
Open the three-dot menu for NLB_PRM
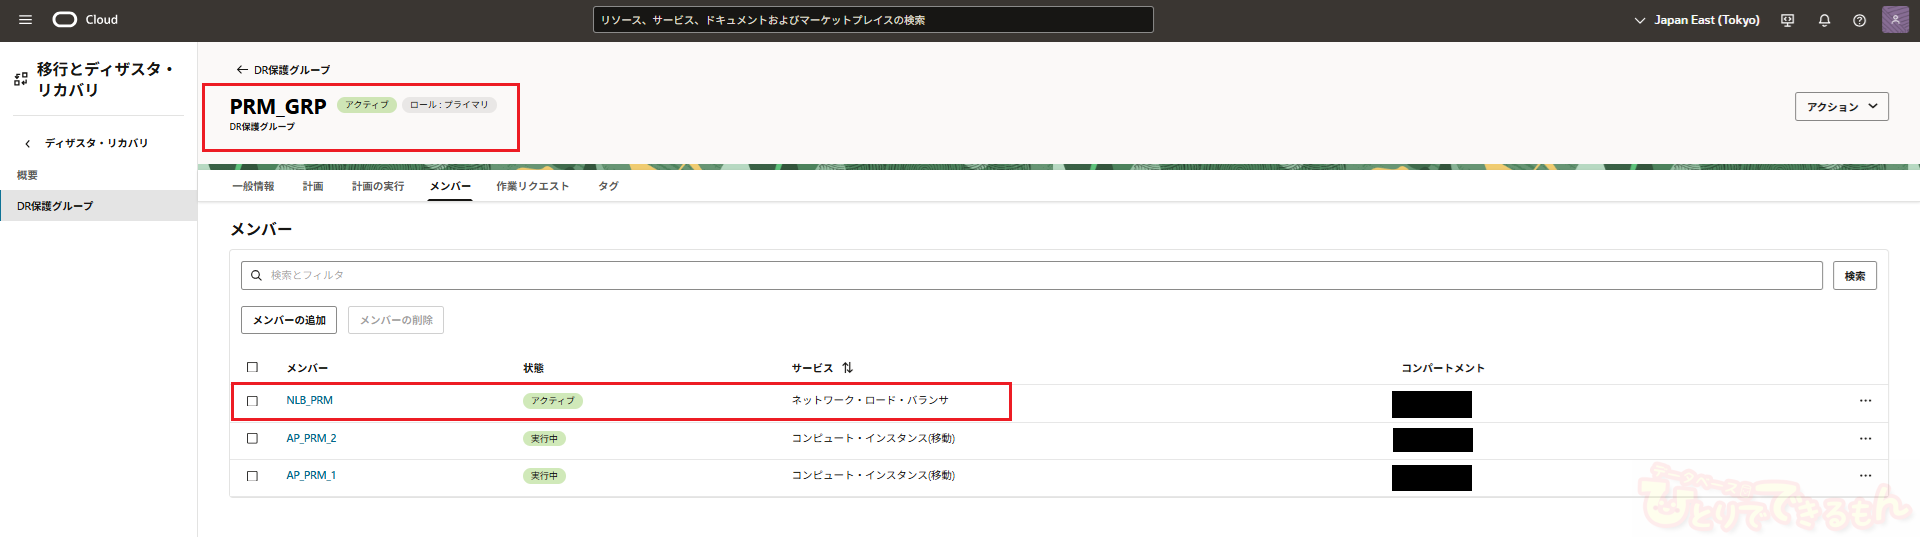click(1865, 401)
